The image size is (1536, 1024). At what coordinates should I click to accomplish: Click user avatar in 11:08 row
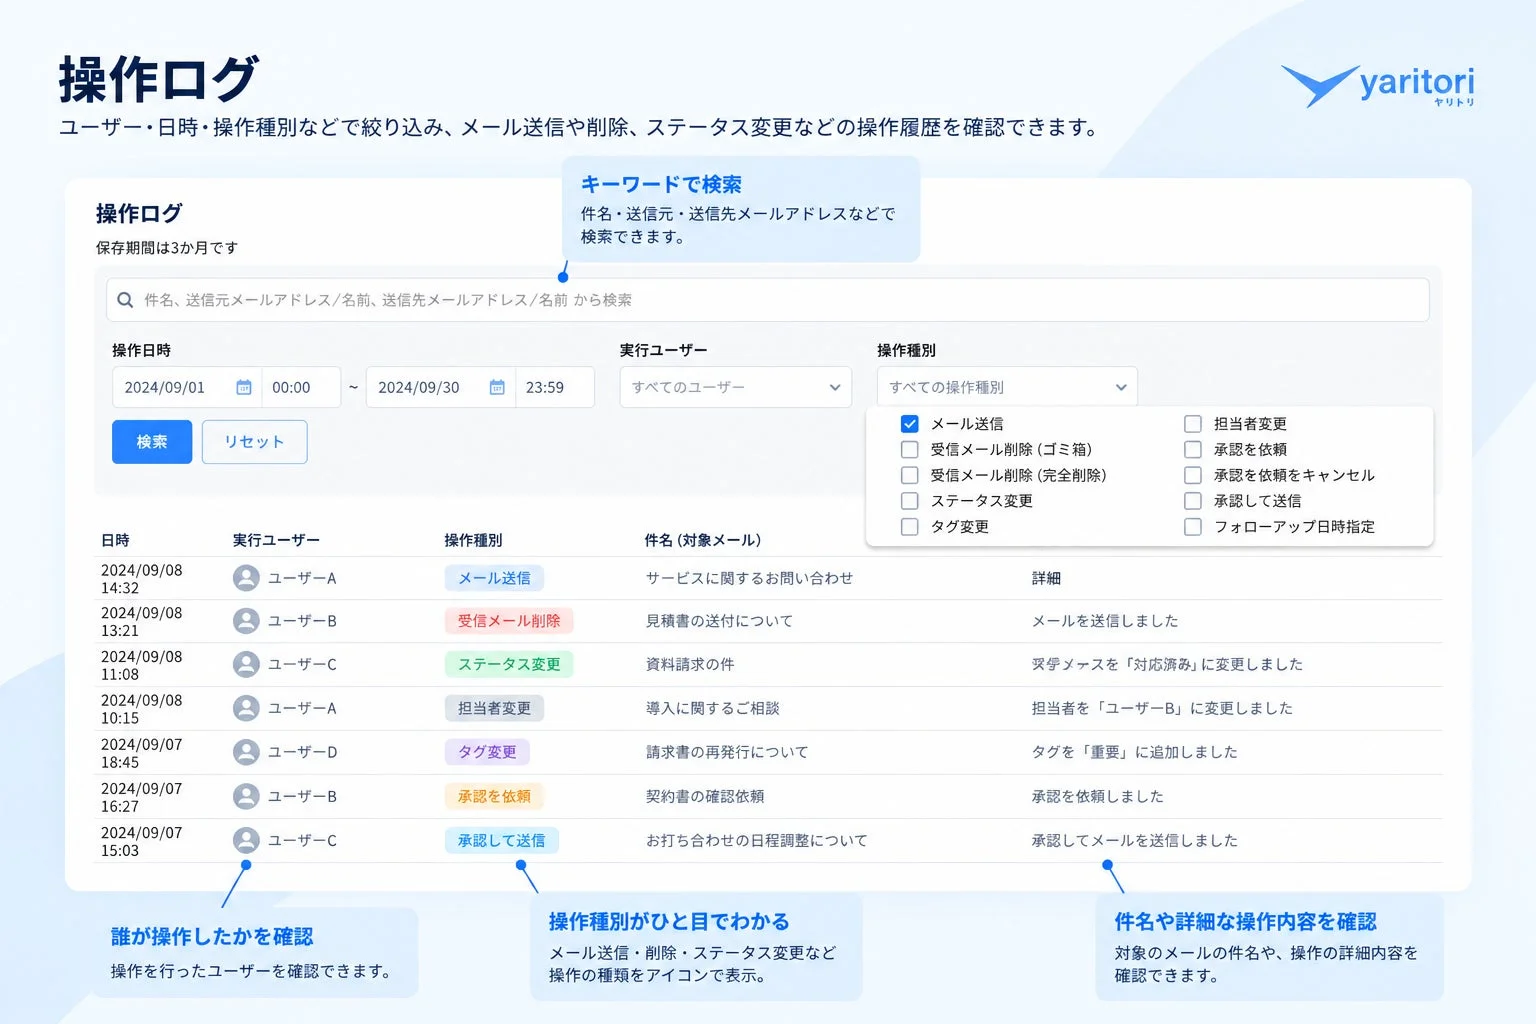coord(246,664)
